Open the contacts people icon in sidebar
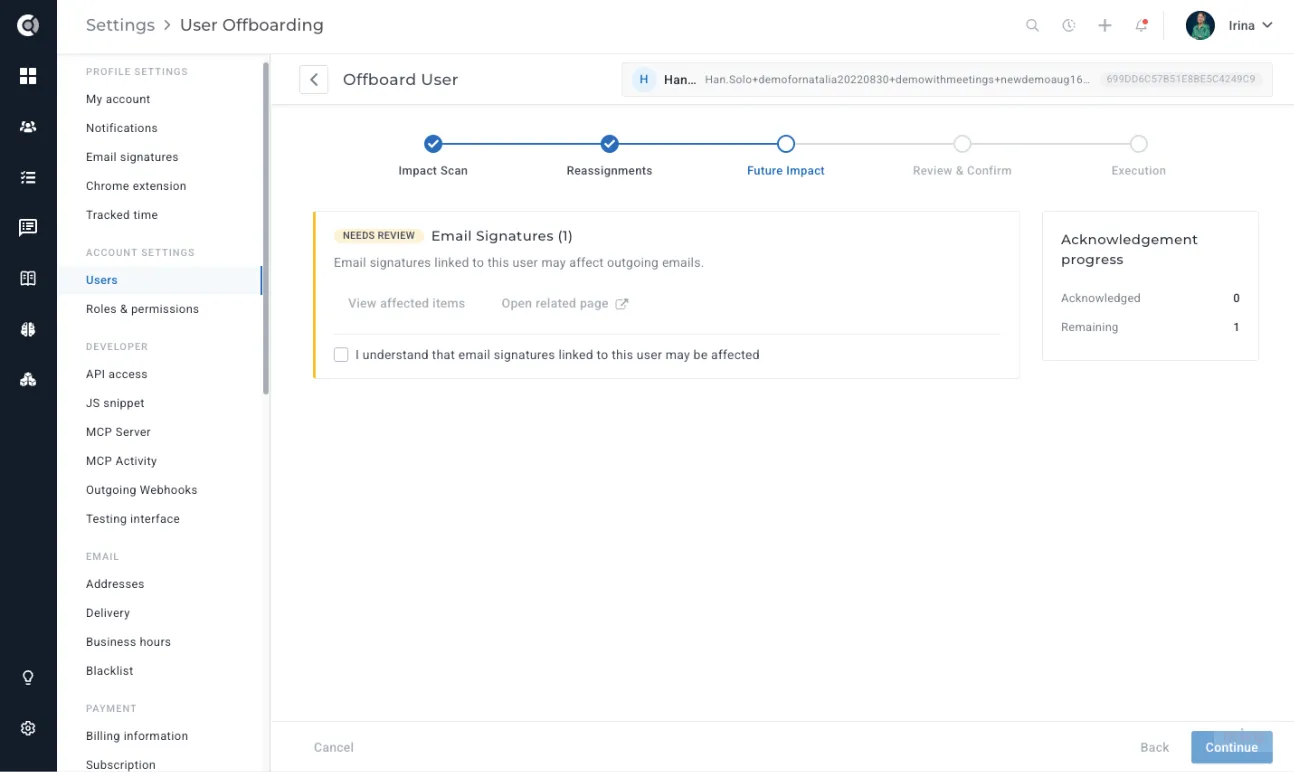 click(x=28, y=127)
